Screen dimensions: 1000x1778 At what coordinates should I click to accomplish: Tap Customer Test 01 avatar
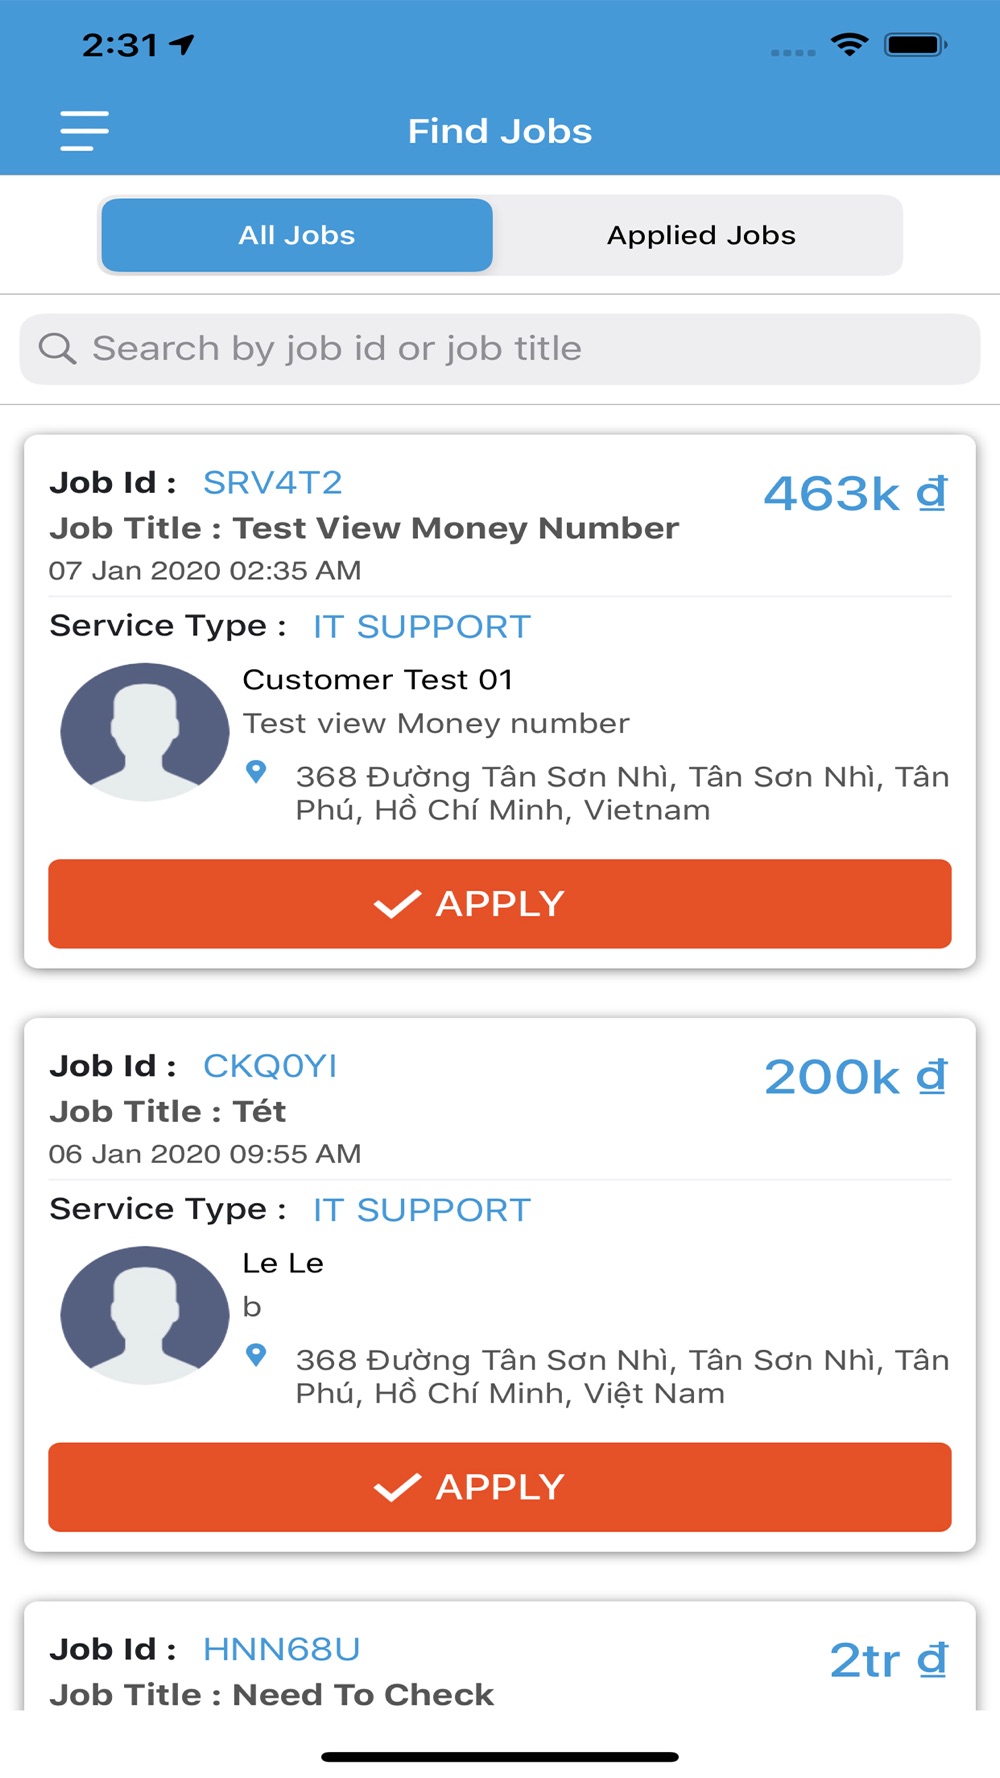click(145, 732)
